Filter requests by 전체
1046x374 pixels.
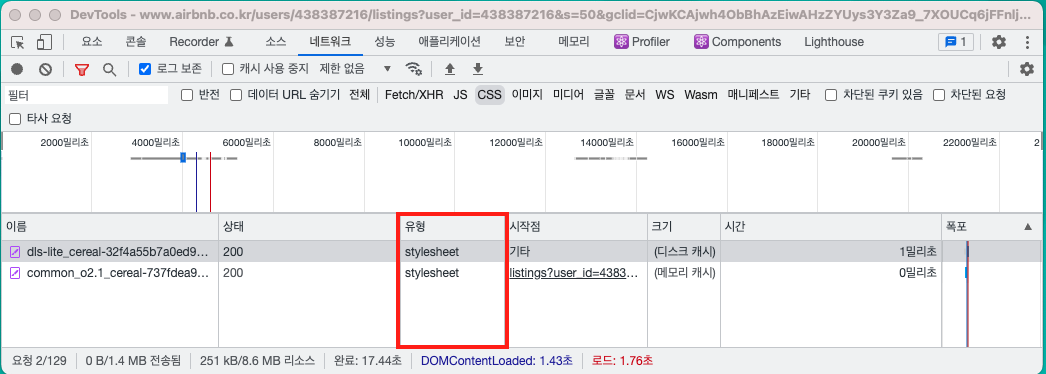[x=359, y=95]
